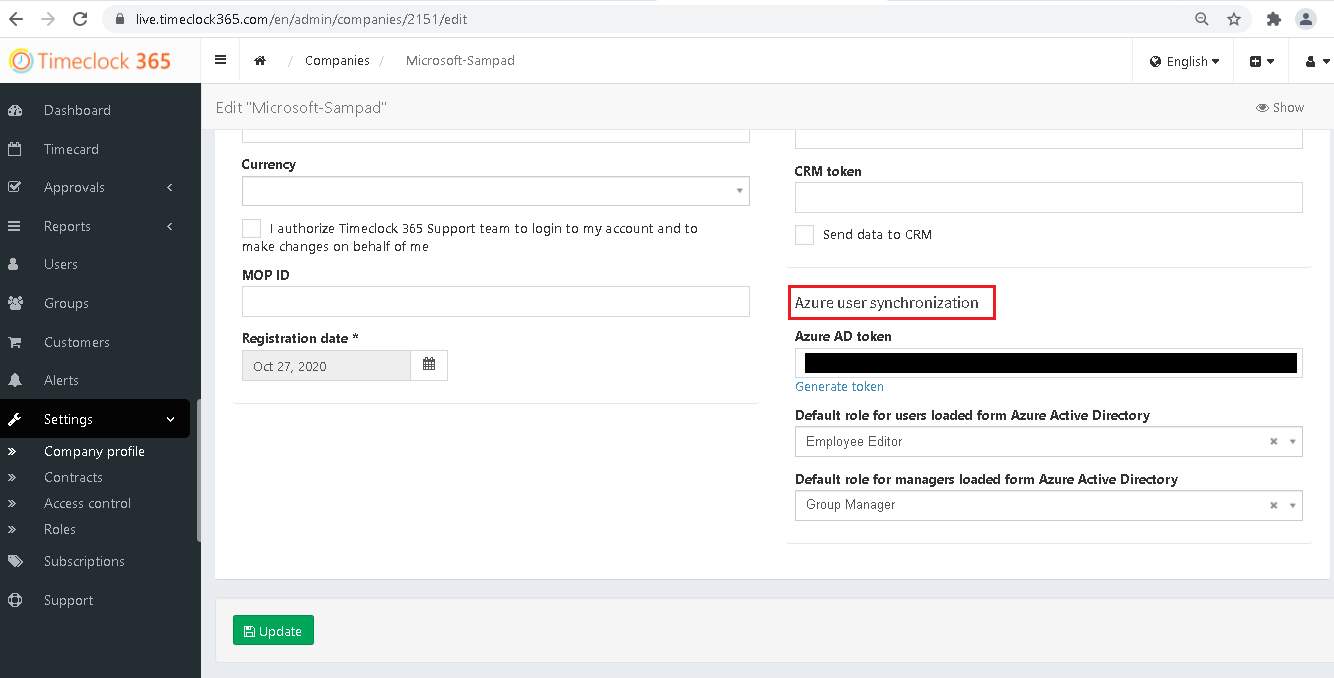1334x678 pixels.
Task: Reload the page with refresh icon
Action: click(x=81, y=19)
